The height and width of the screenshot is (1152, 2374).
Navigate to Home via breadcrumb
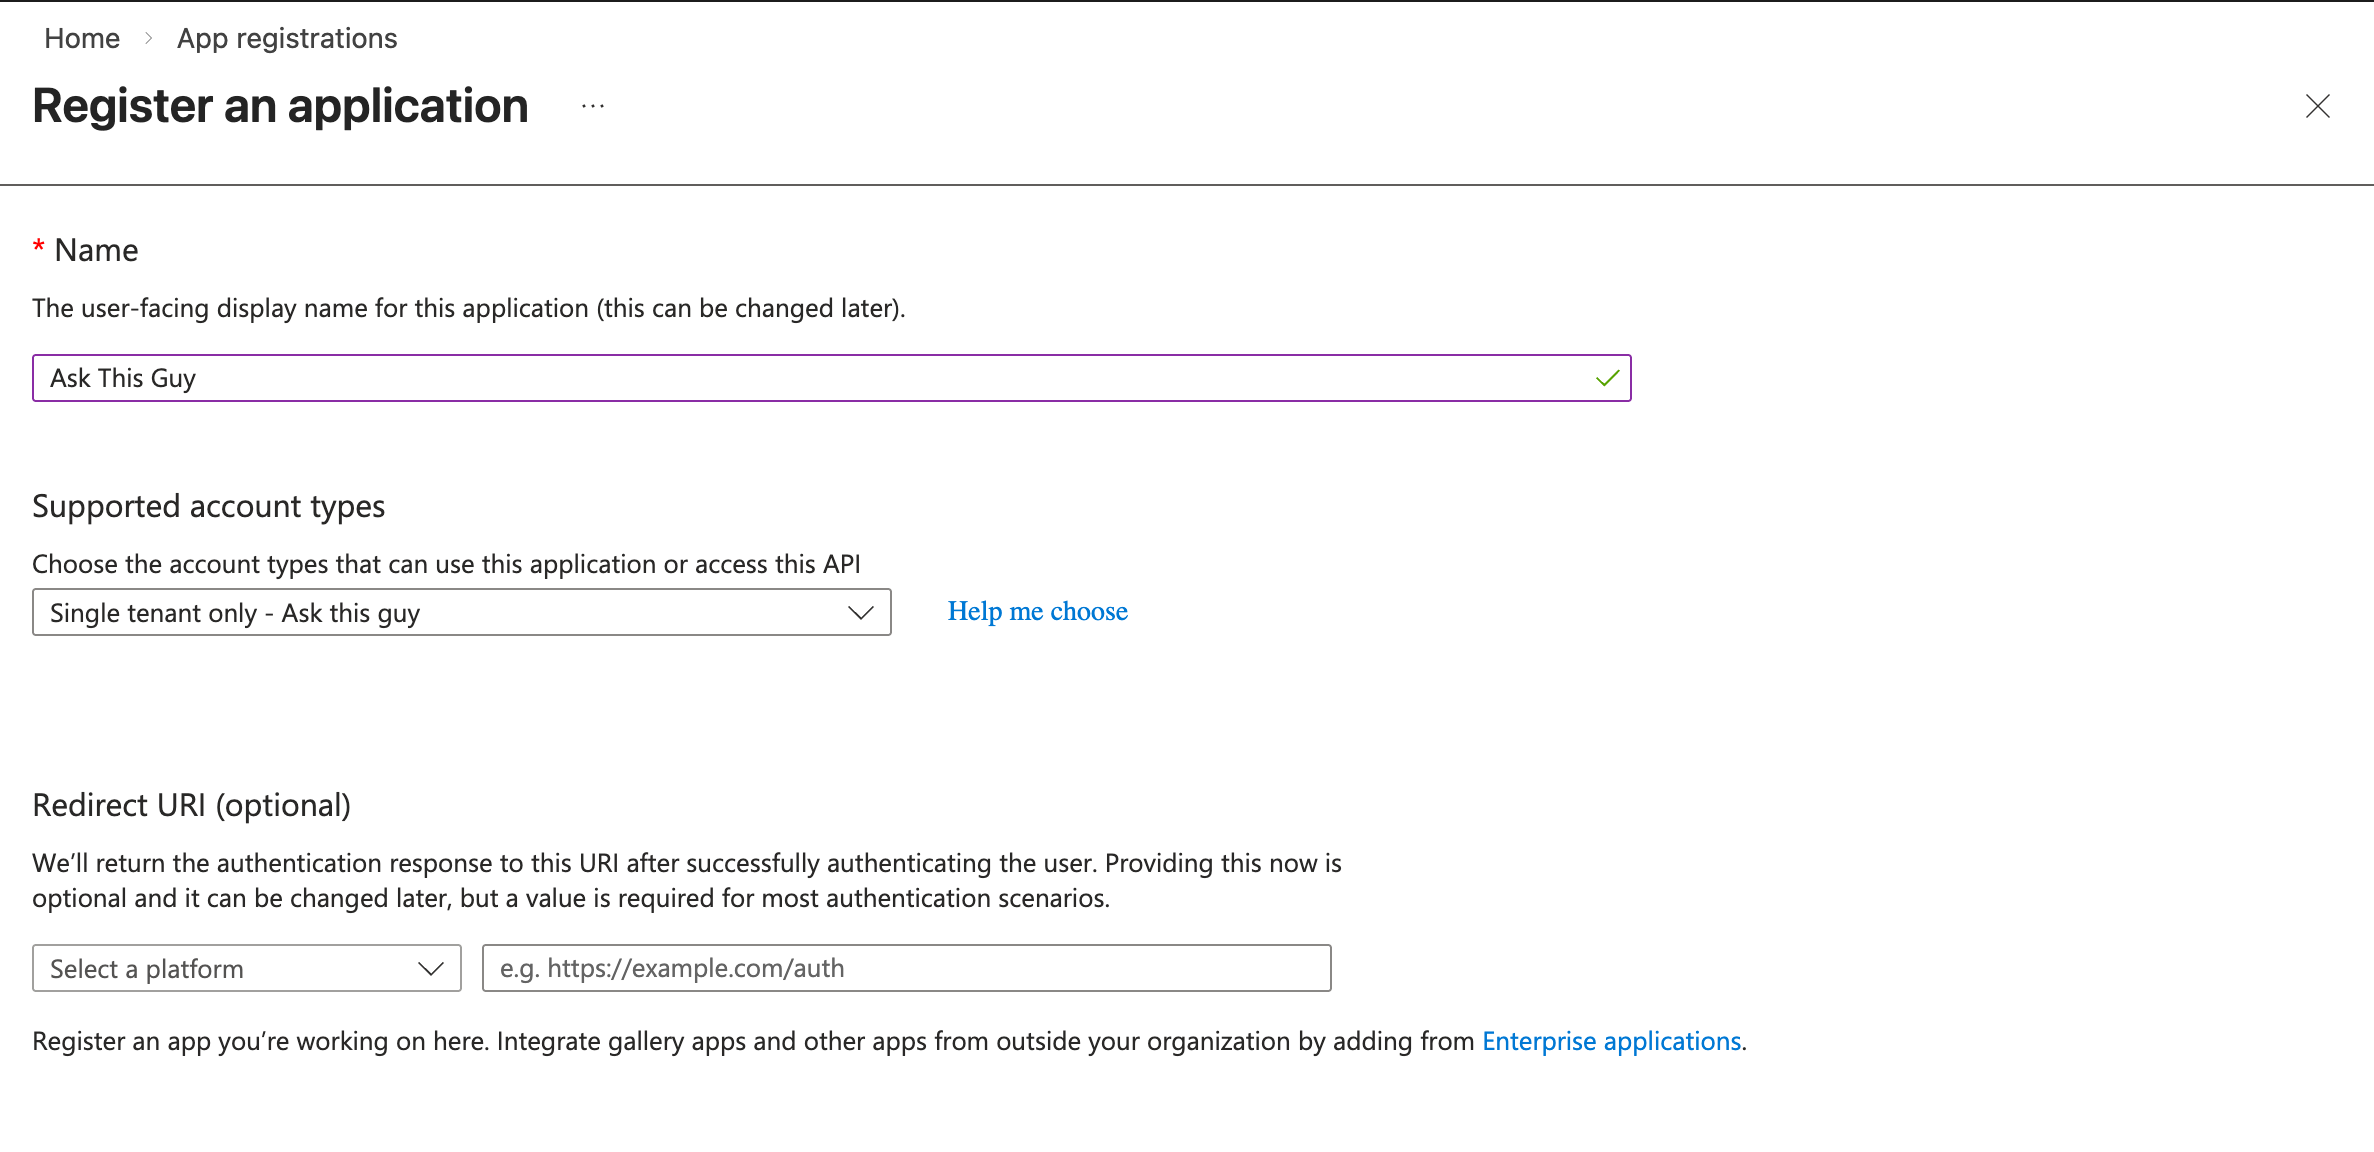(x=80, y=38)
